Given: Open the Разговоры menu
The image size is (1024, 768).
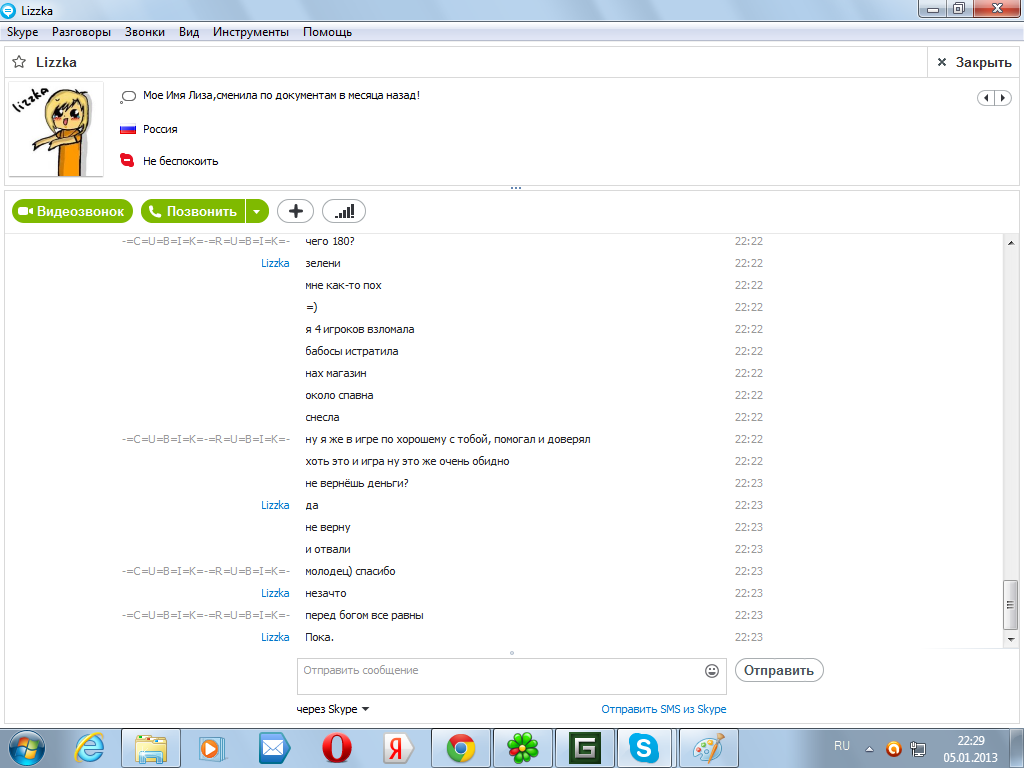Looking at the screenshot, I should coord(81,32).
